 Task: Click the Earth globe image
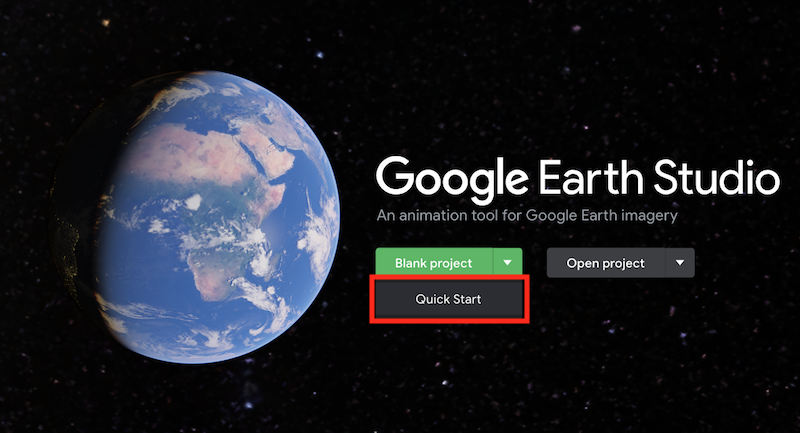tap(194, 217)
